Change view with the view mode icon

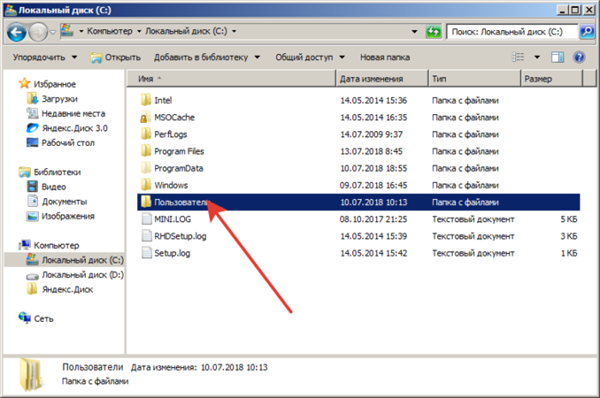point(518,57)
